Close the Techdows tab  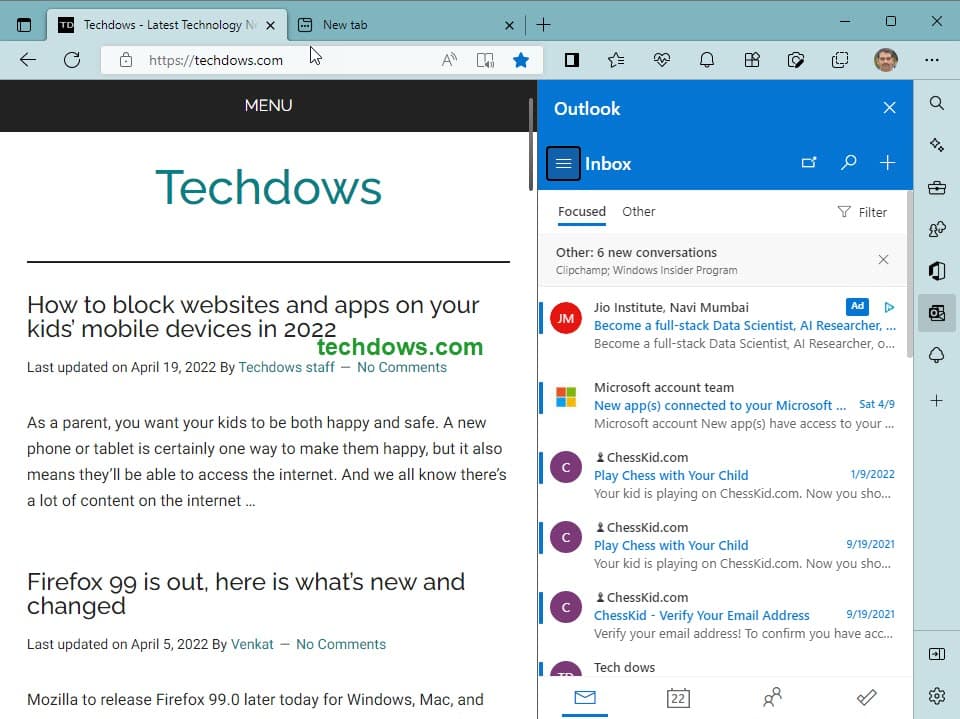(271, 25)
